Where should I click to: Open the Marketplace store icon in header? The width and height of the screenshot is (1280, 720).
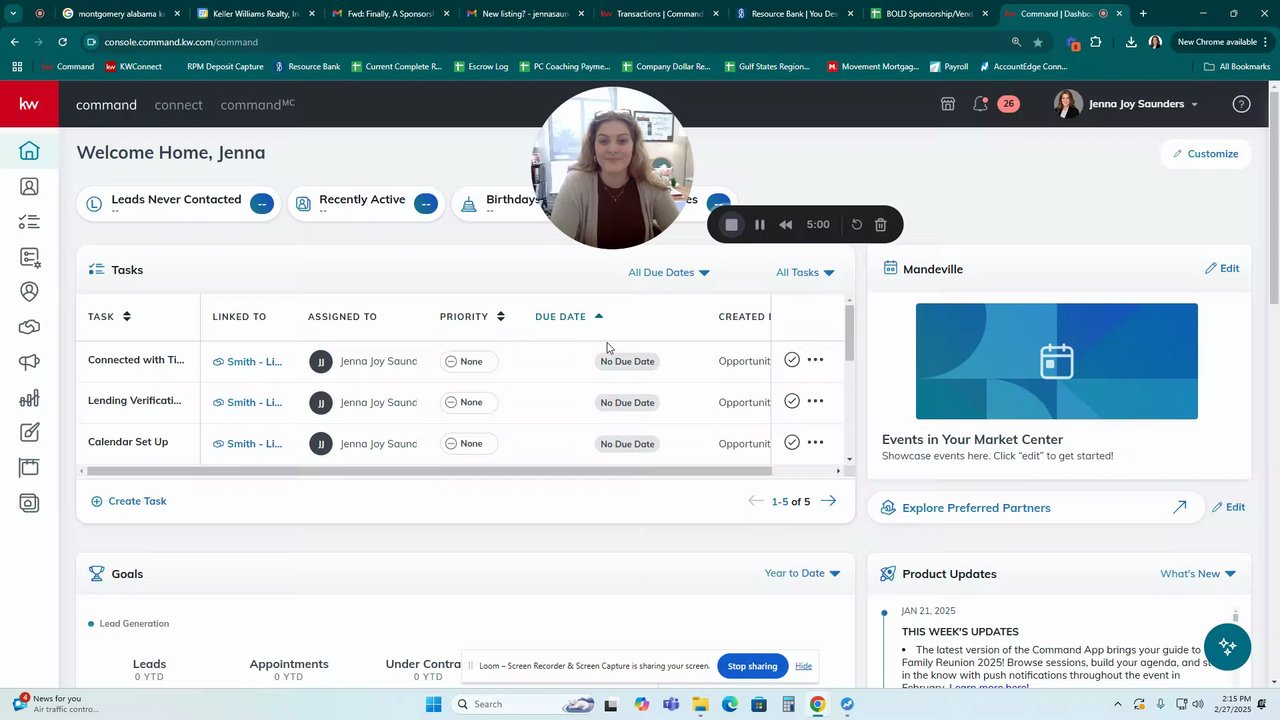click(x=948, y=104)
